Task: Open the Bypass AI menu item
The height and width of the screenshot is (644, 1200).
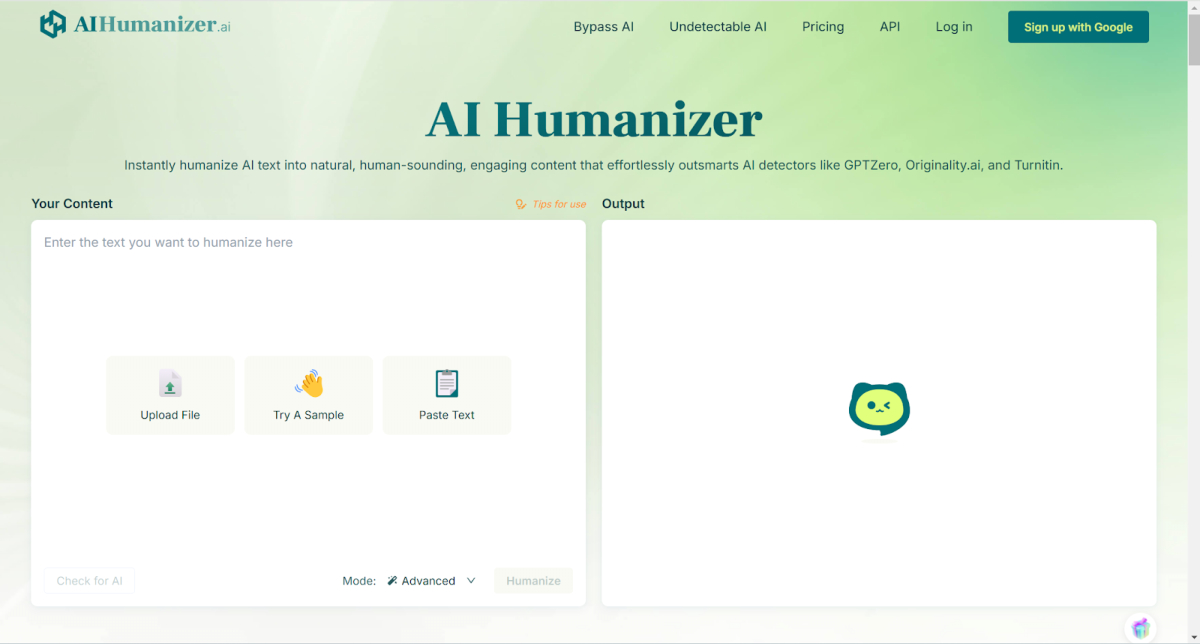Action: tap(603, 27)
